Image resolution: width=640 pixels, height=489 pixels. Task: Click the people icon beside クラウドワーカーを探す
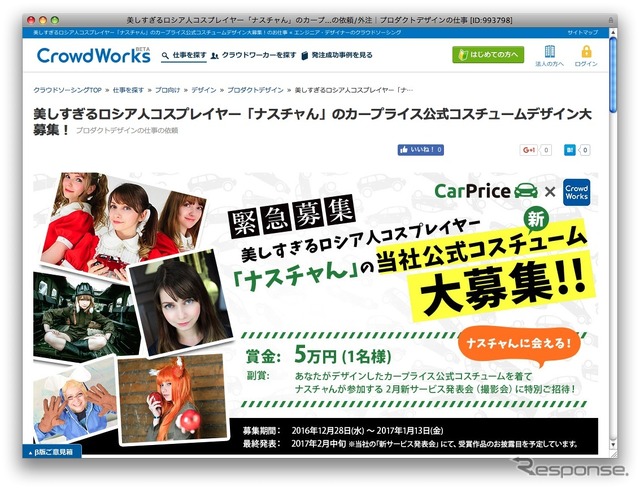coord(215,56)
